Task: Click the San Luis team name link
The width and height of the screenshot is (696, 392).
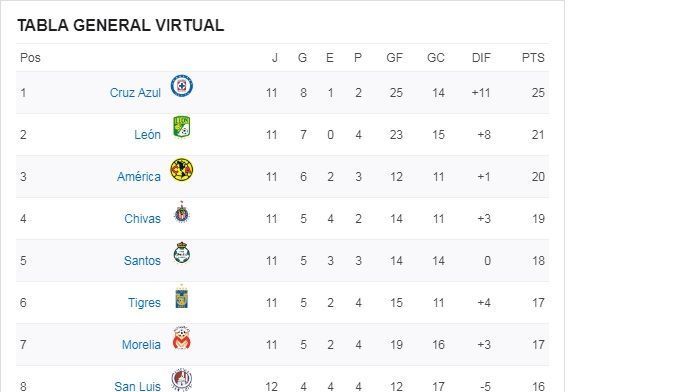Action: [137, 386]
